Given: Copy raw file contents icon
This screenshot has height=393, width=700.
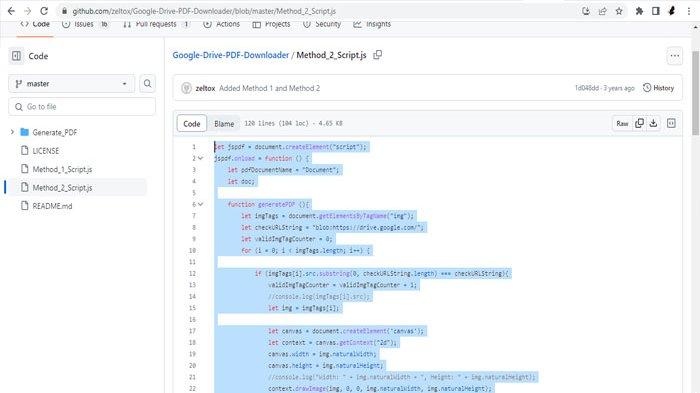Looking at the screenshot, I should [639, 123].
